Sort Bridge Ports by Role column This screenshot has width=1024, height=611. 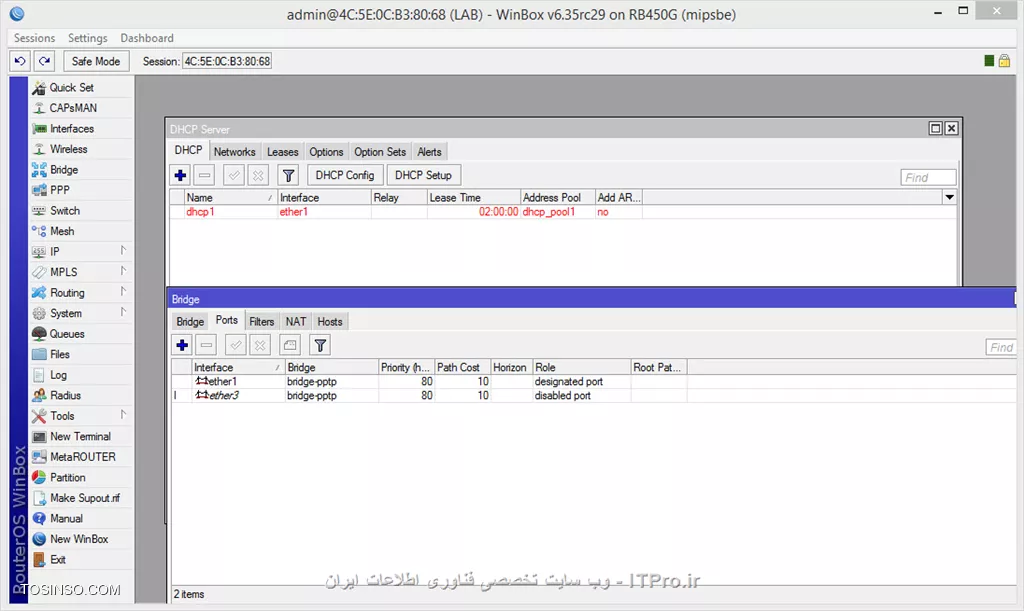(581, 367)
